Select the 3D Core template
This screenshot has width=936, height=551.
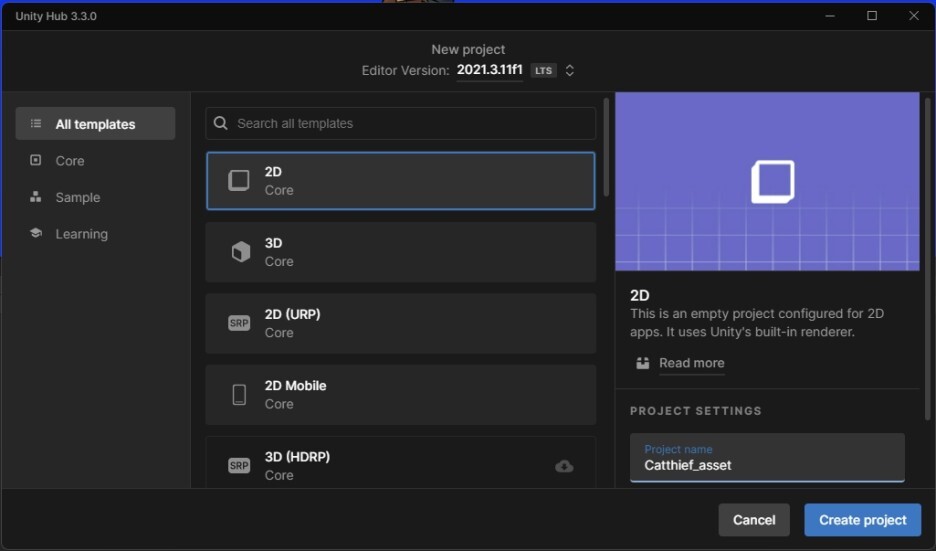pyautogui.click(x=401, y=252)
